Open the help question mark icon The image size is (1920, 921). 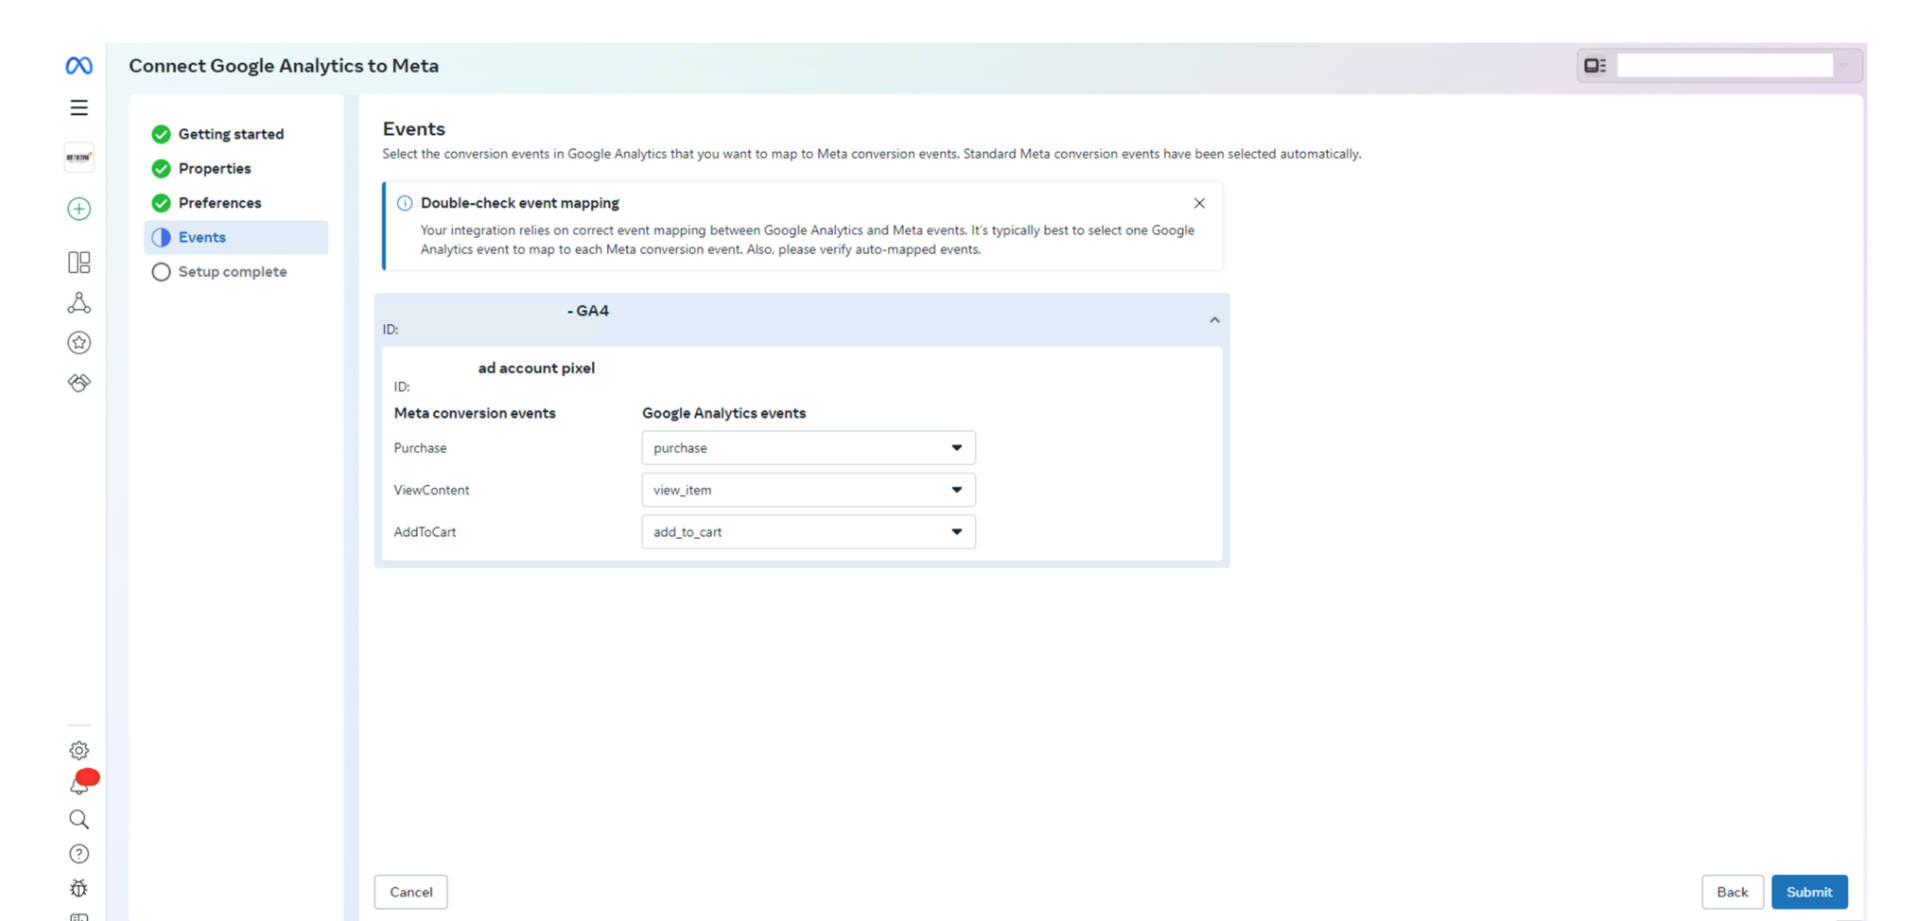tap(79, 854)
